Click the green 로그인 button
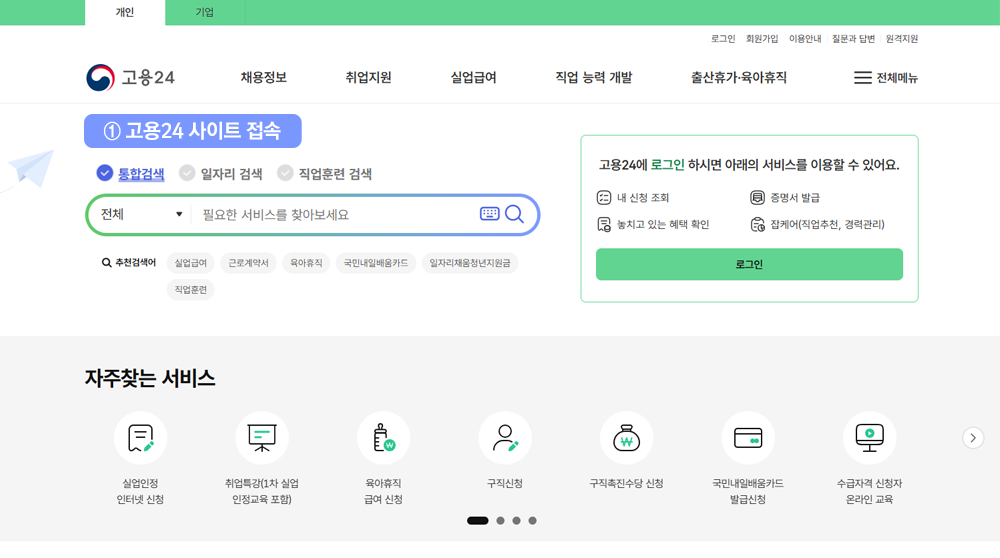This screenshot has width=1000, height=558. [749, 264]
